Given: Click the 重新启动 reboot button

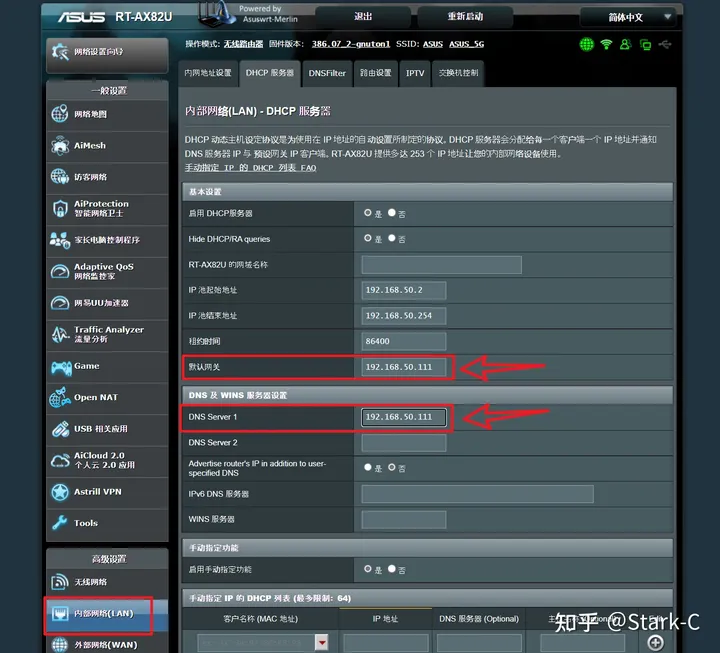Looking at the screenshot, I should pyautogui.click(x=463, y=17).
